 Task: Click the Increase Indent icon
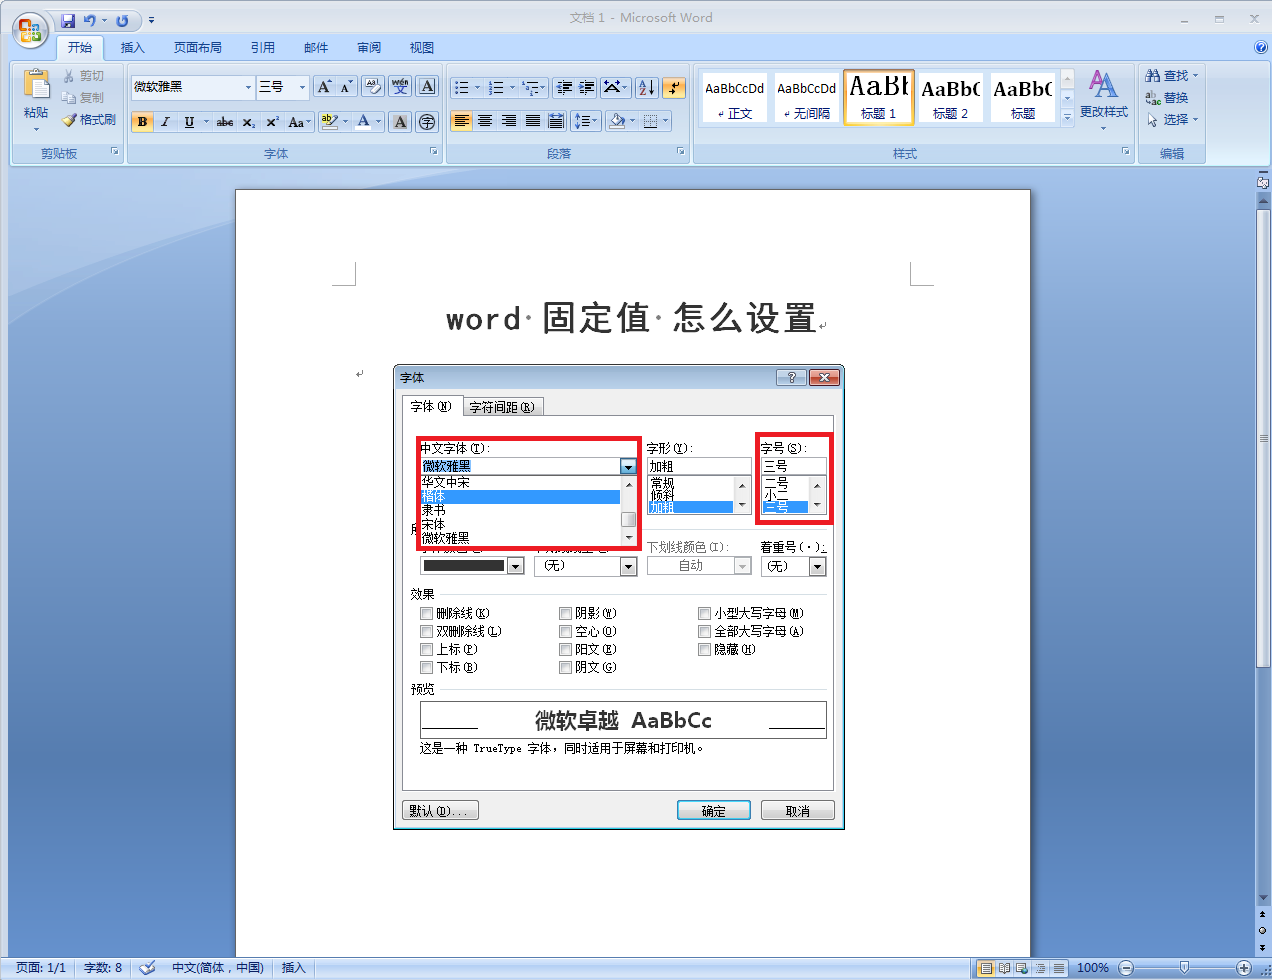coord(587,87)
